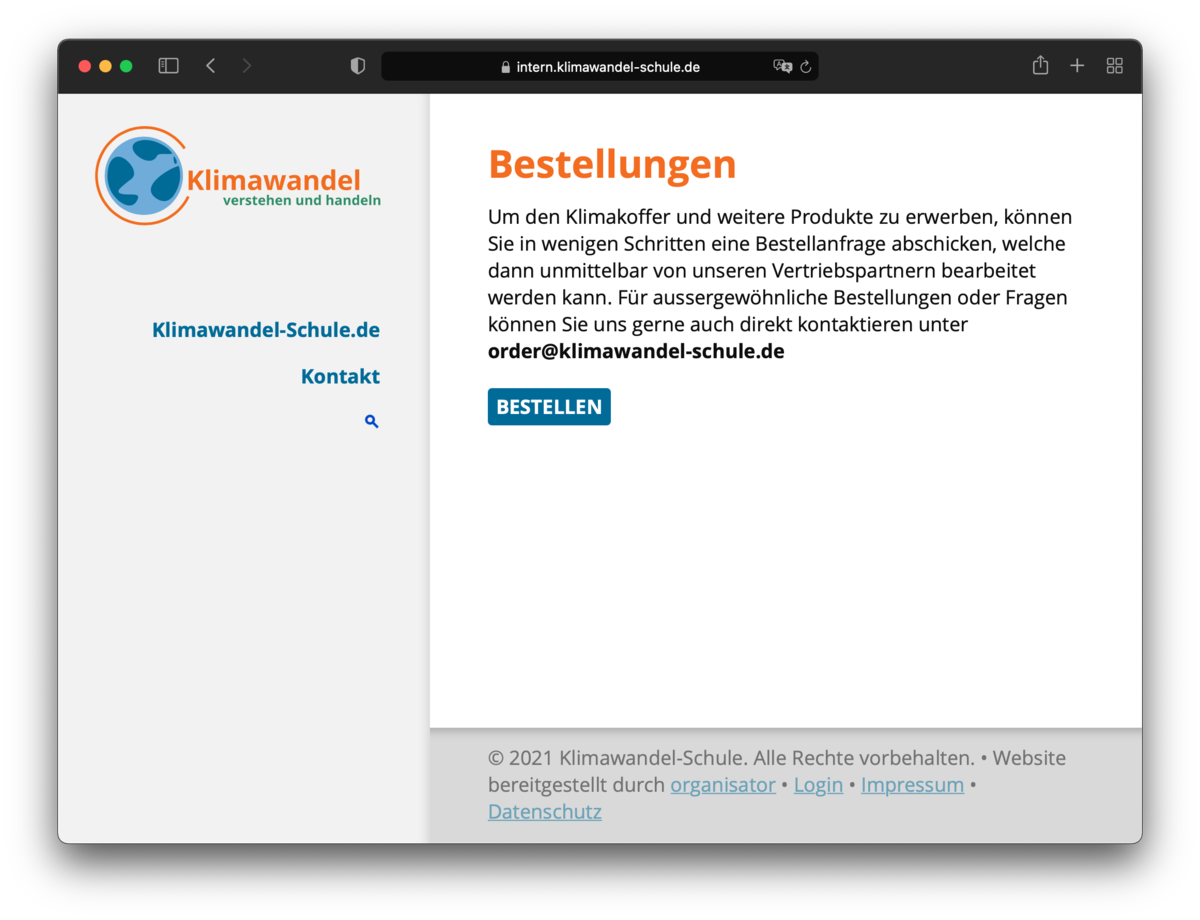Open the Impressum link
1200x920 pixels.
click(x=912, y=785)
